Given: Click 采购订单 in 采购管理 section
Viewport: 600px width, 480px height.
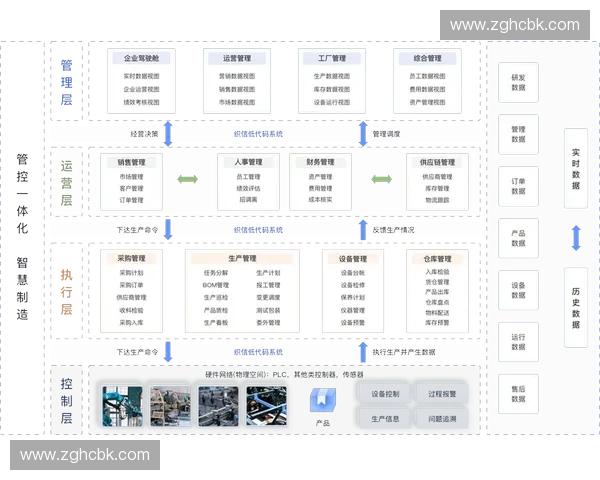Looking at the screenshot, I should click(131, 285).
